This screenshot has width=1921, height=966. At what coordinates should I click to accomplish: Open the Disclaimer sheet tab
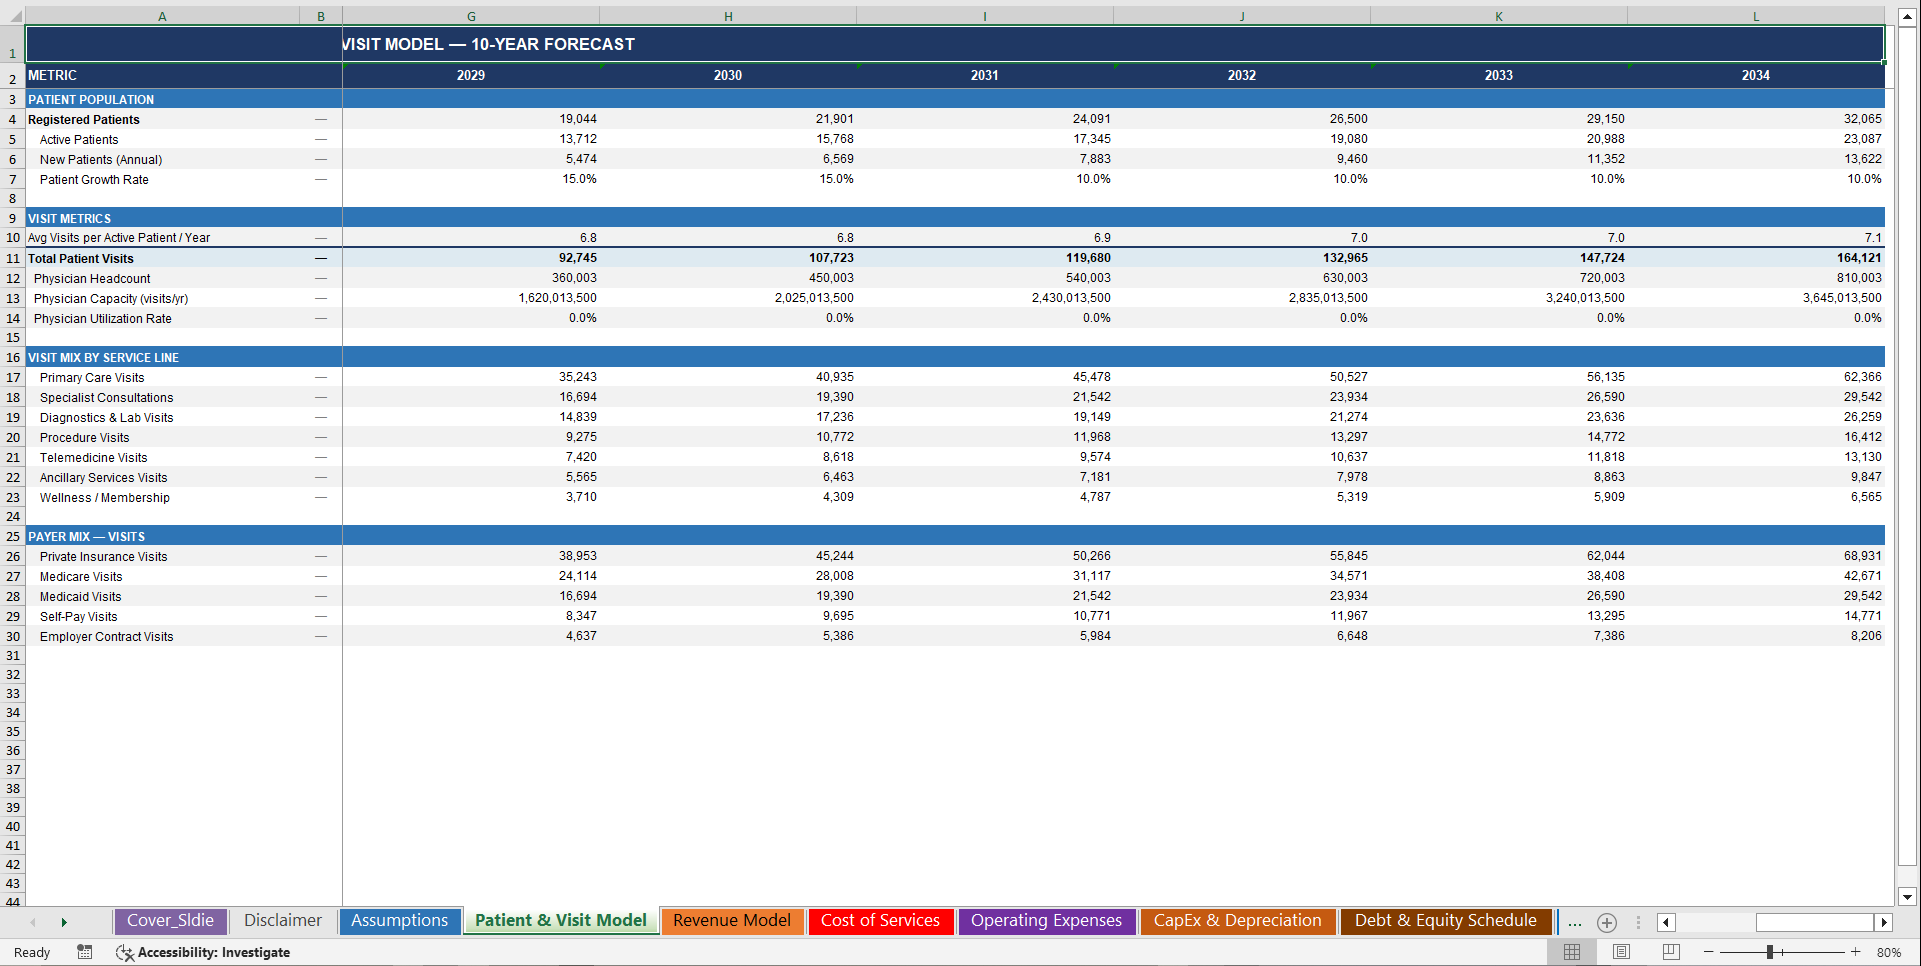[x=283, y=921]
